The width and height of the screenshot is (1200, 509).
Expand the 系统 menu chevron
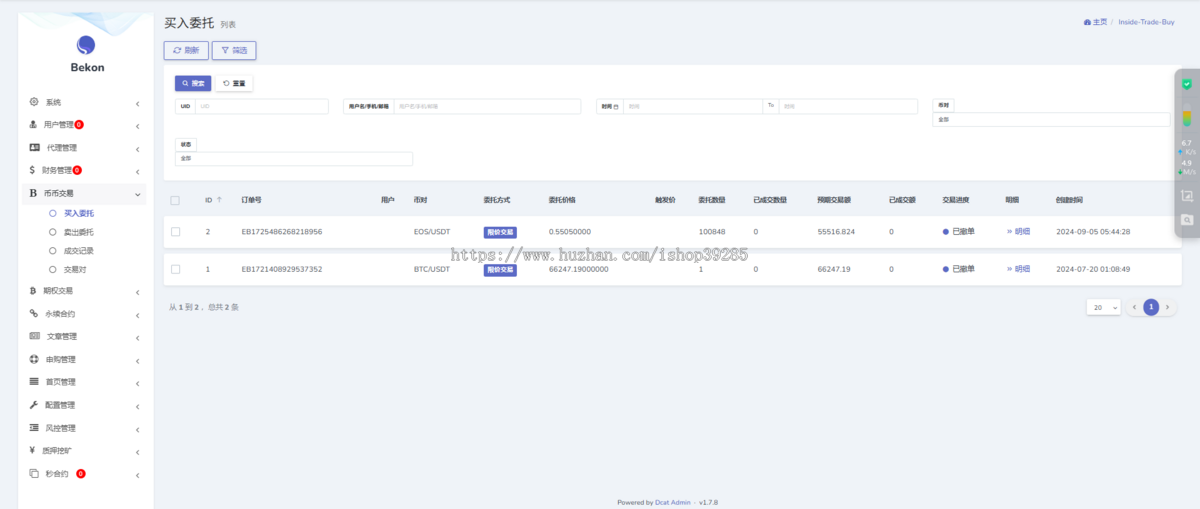click(138, 102)
